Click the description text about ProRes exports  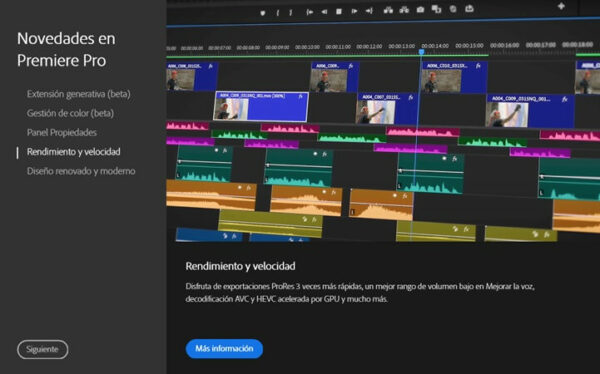(360, 292)
